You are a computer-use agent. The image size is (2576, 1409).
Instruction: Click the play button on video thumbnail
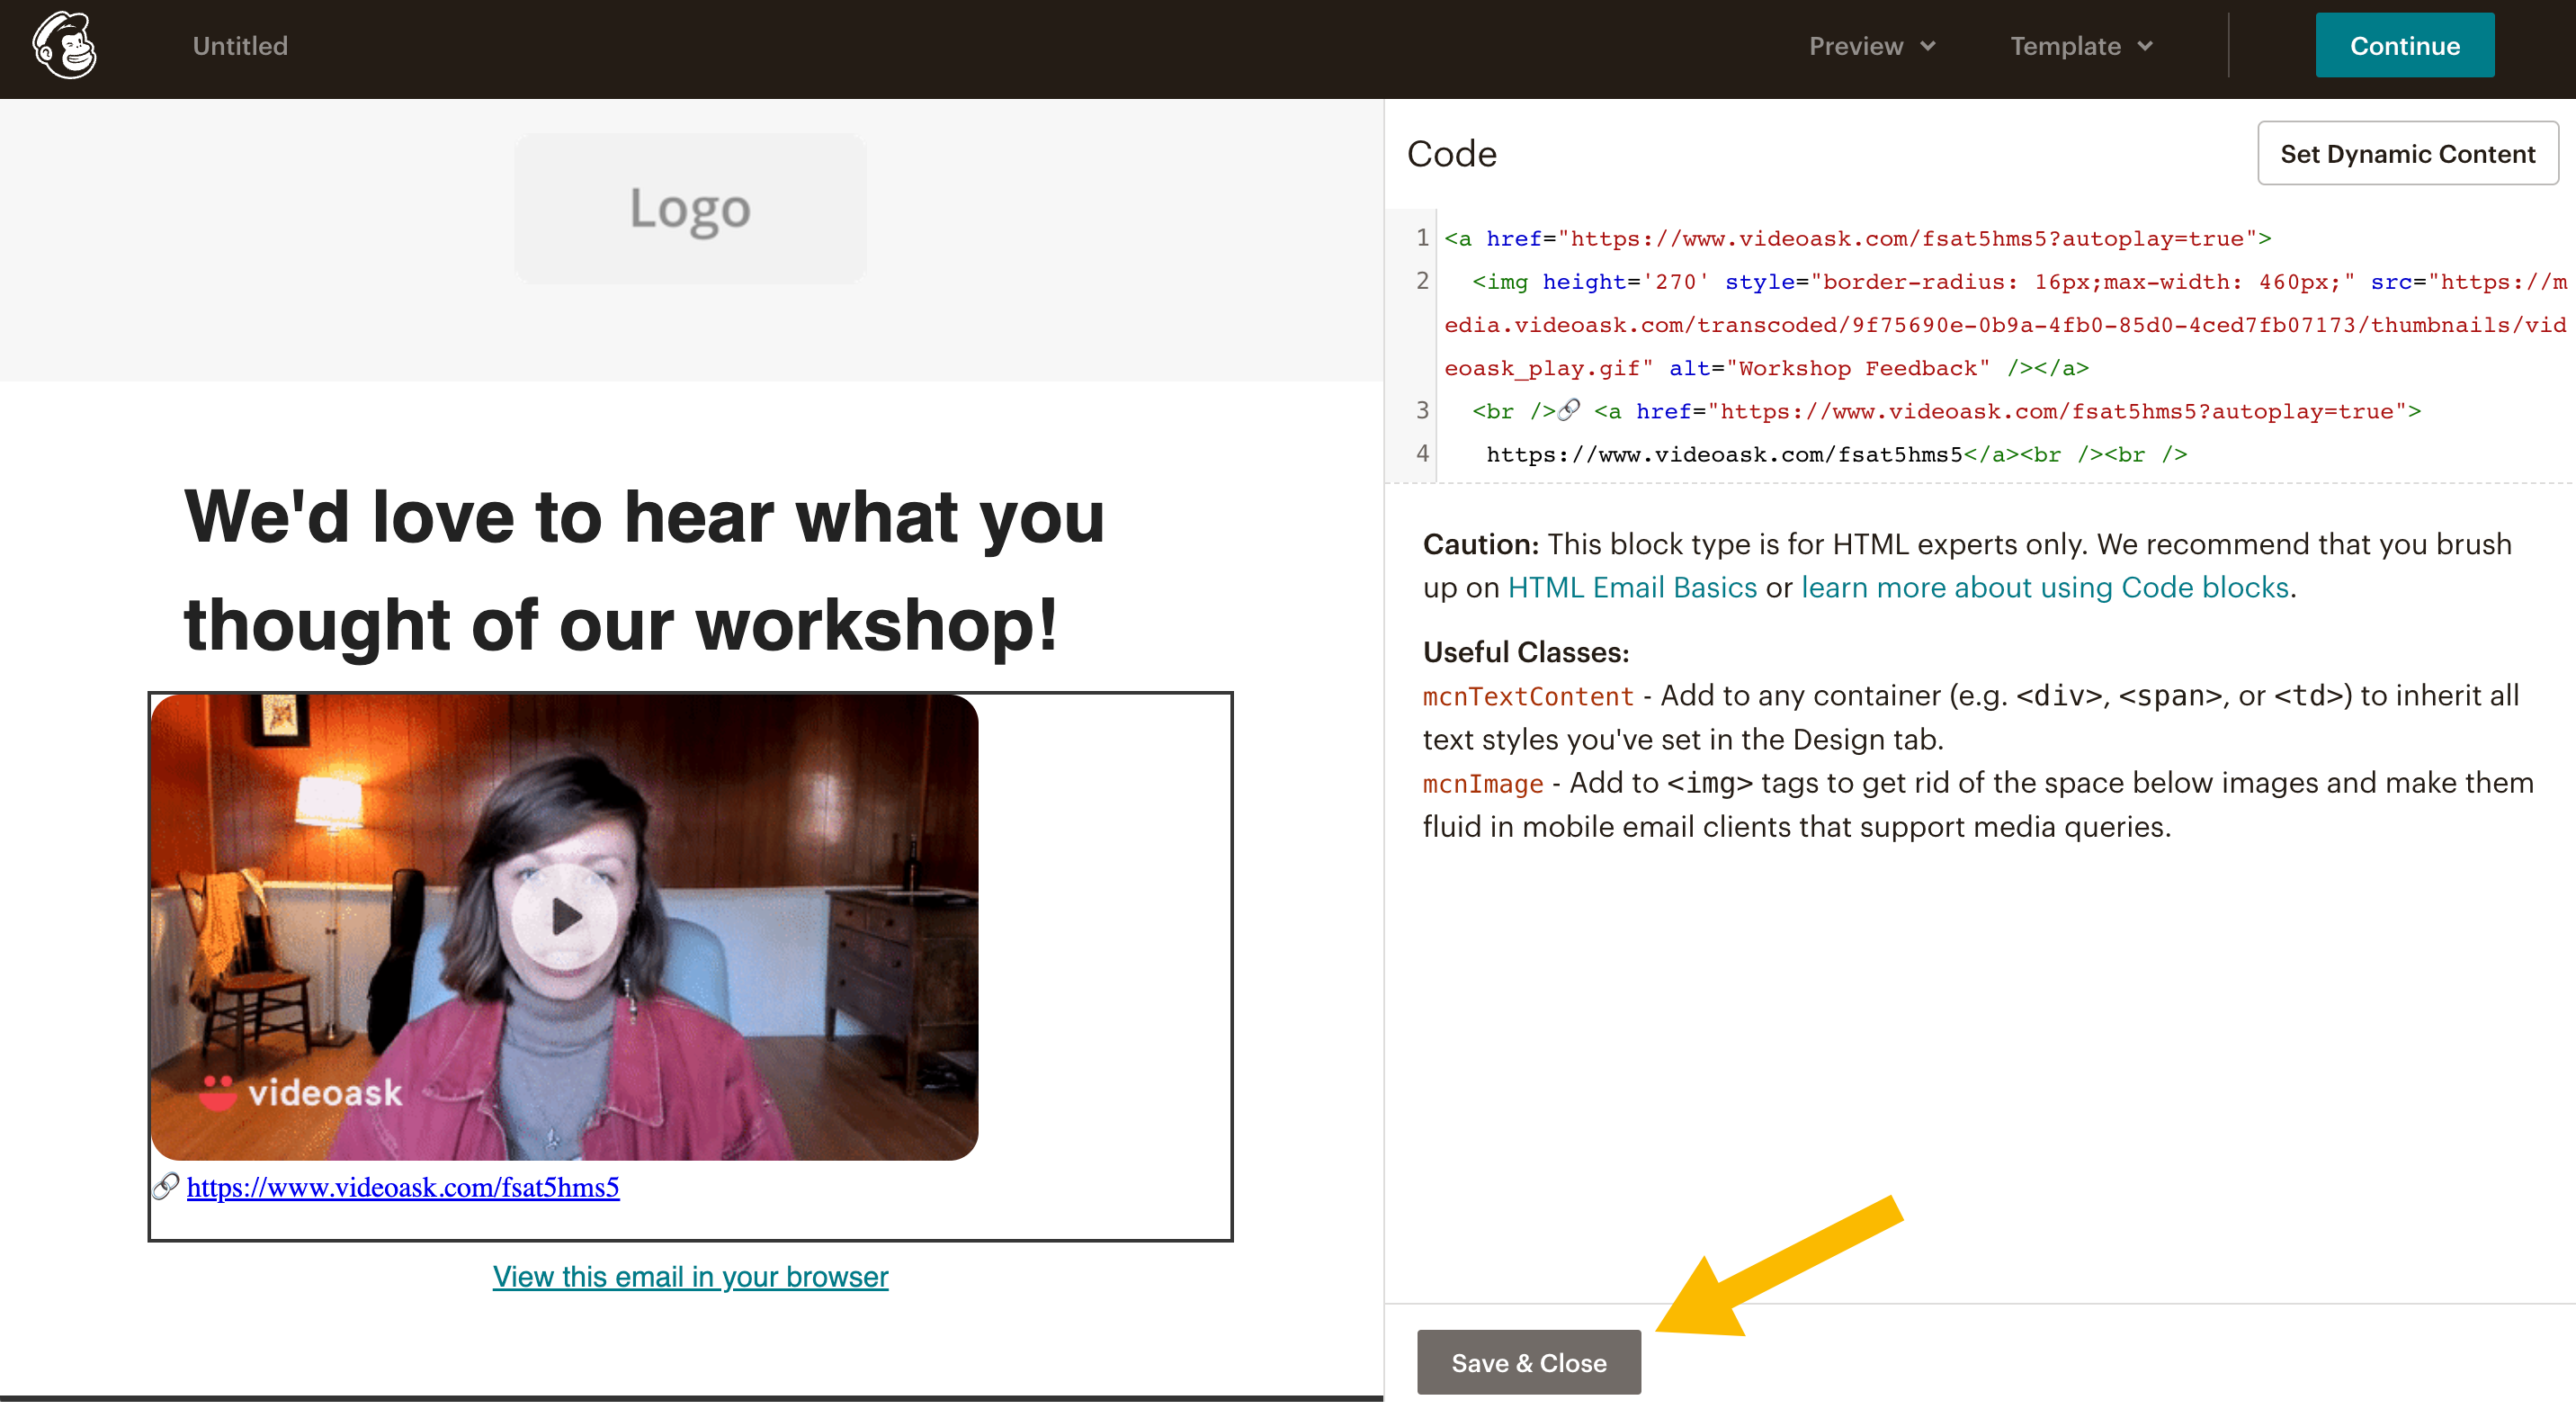pyautogui.click(x=564, y=916)
